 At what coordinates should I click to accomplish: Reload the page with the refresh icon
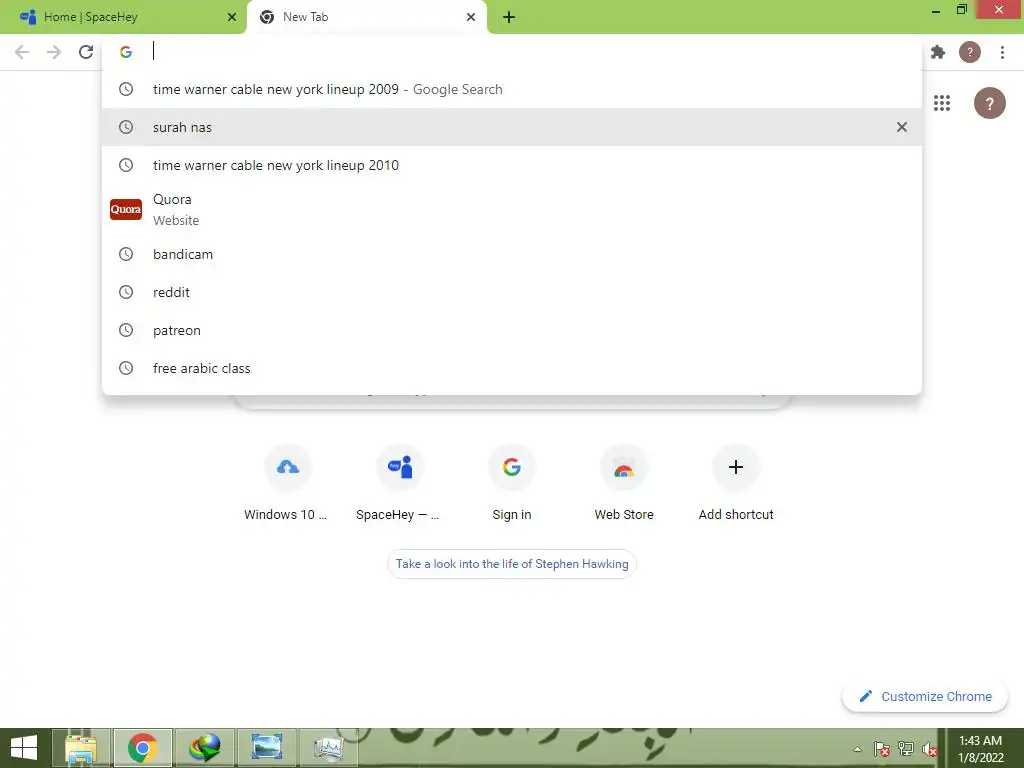click(x=86, y=52)
